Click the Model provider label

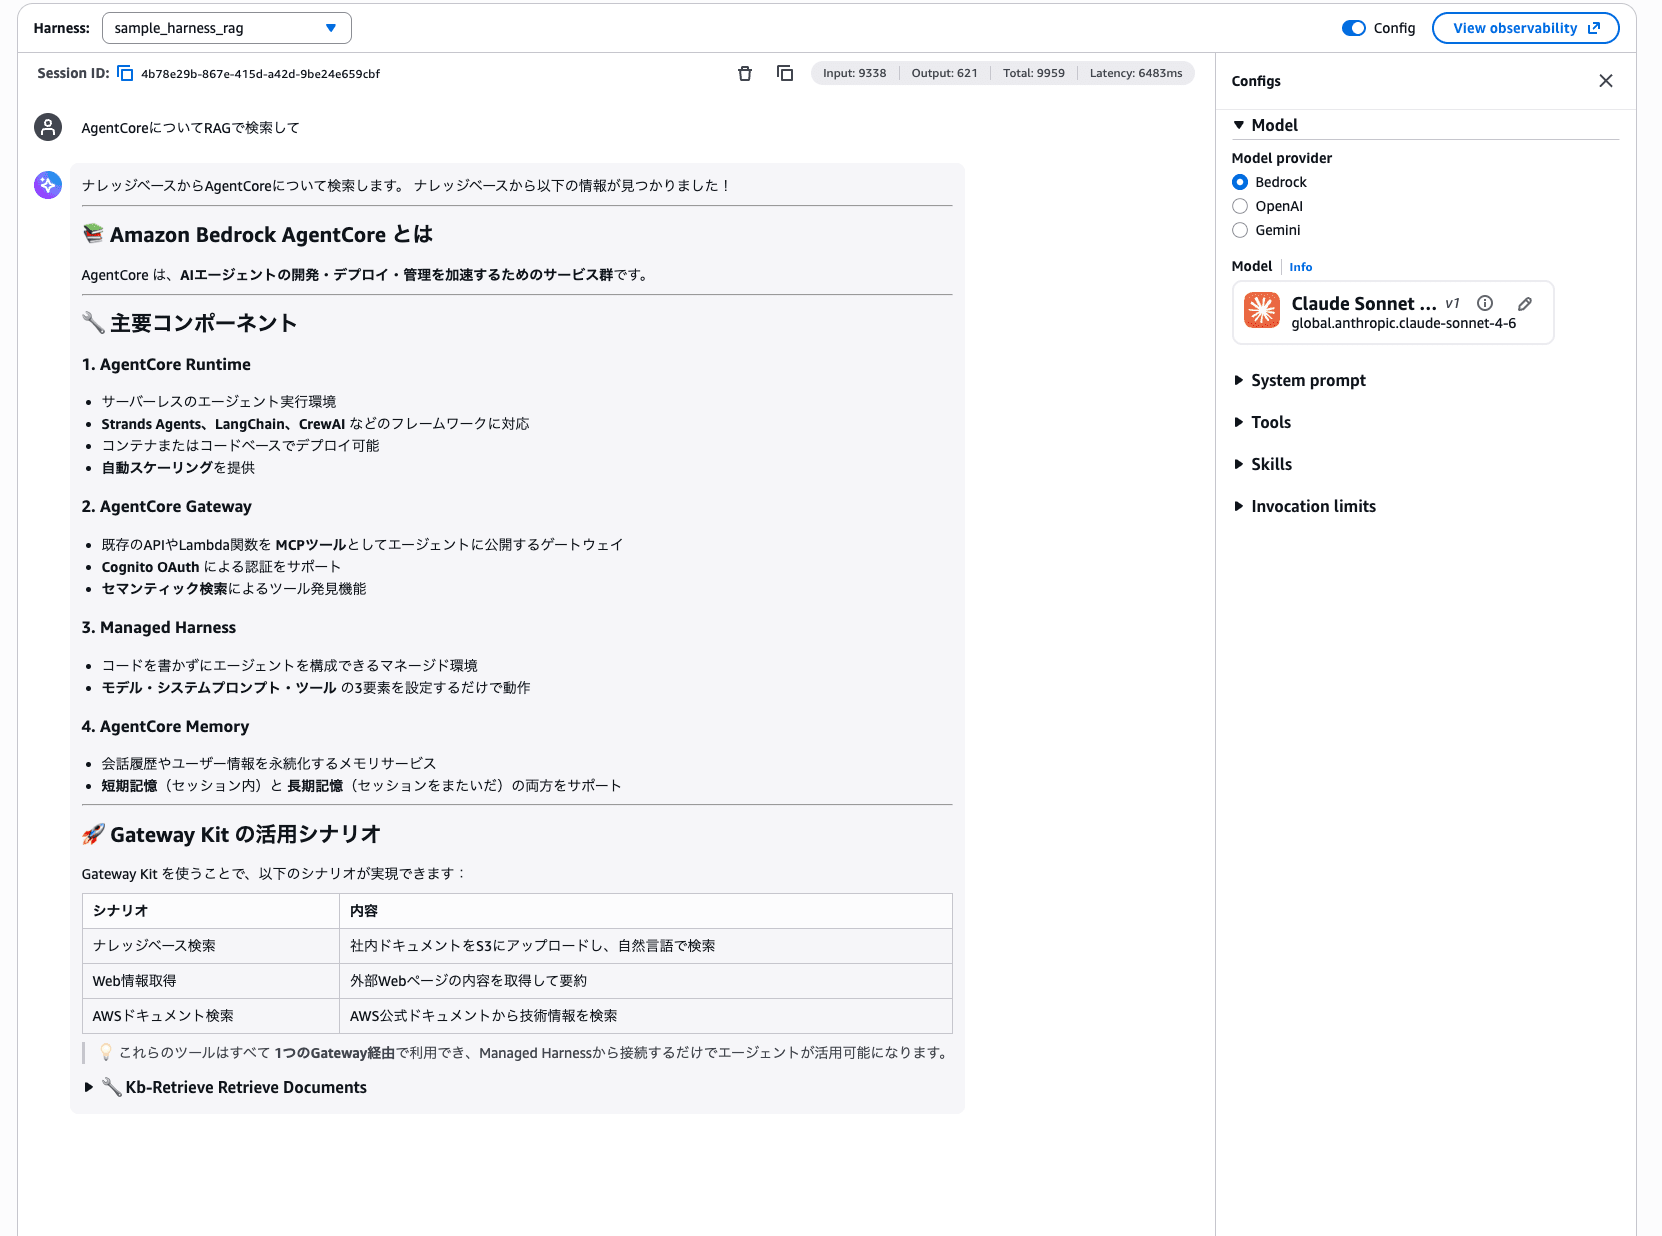[x=1281, y=158]
